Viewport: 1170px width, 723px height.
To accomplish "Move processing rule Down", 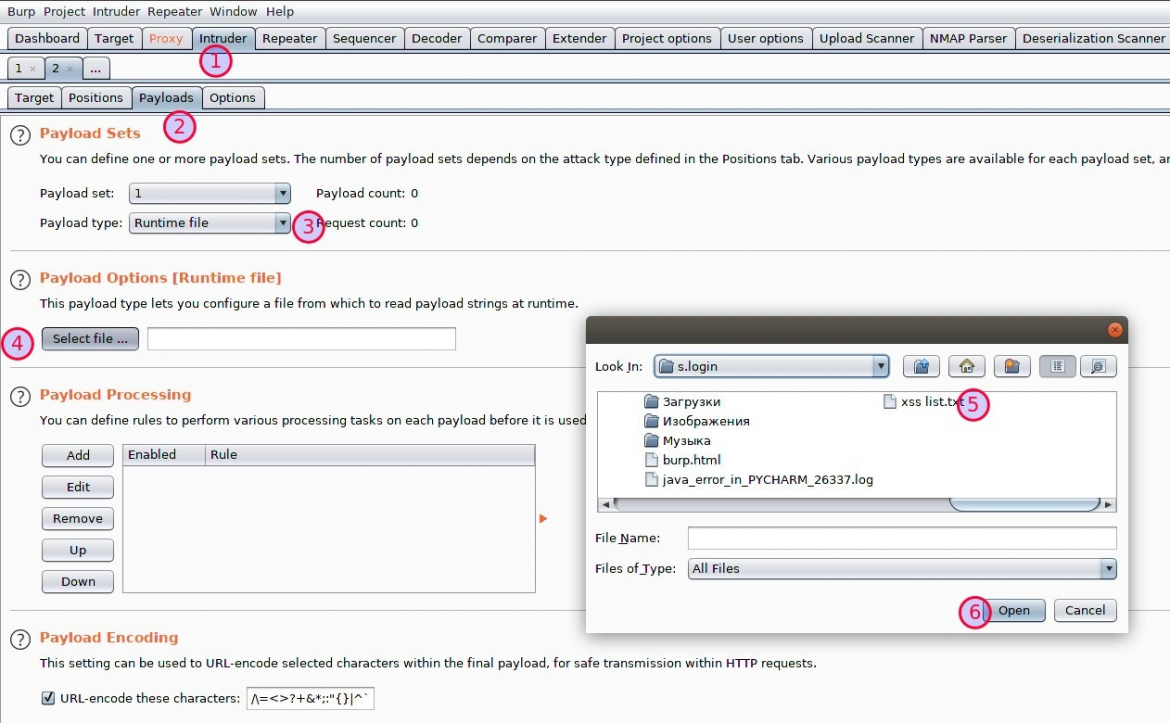I will (78, 581).
